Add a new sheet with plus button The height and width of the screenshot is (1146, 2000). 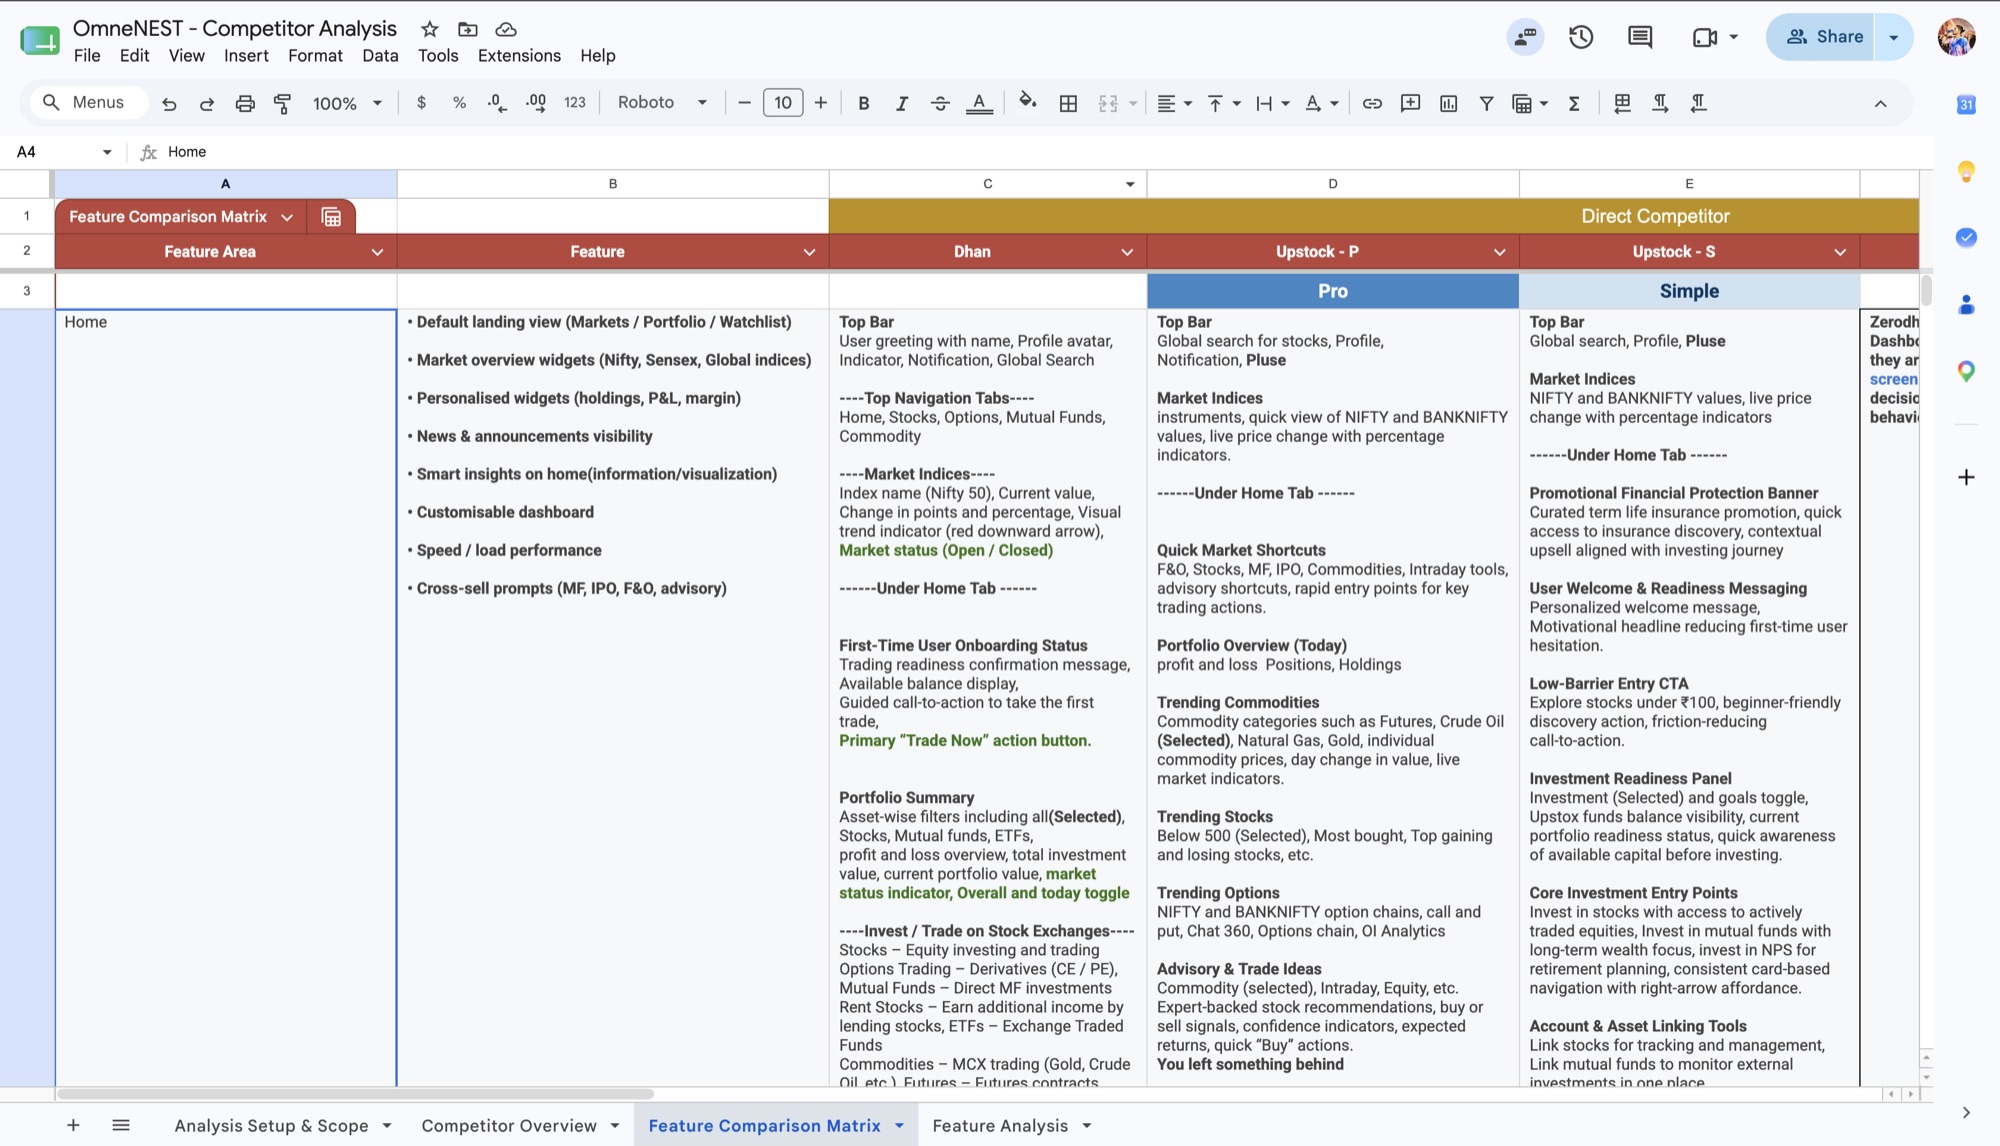coord(73,1125)
